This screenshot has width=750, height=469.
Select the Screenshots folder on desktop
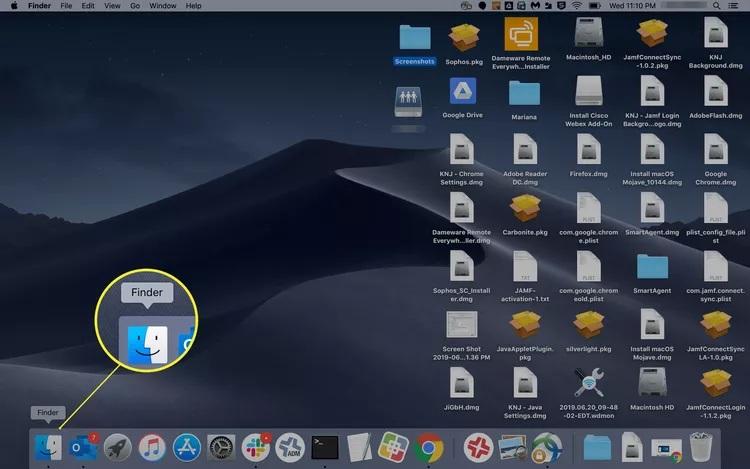(x=414, y=37)
